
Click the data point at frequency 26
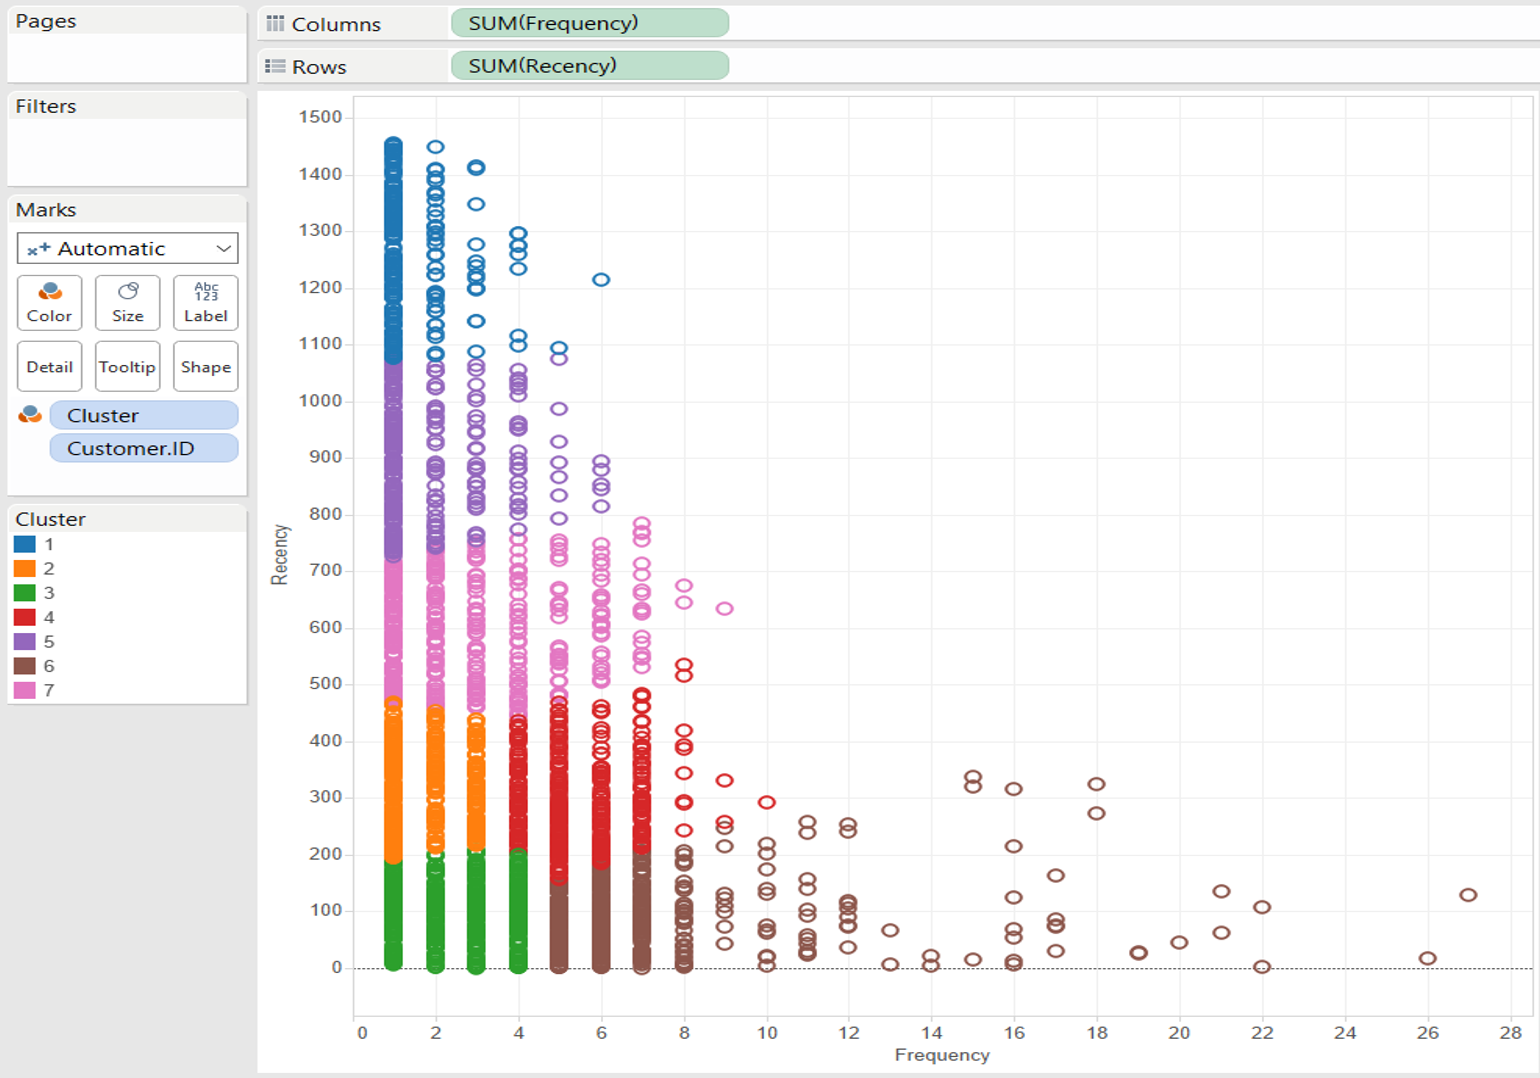tap(1428, 958)
